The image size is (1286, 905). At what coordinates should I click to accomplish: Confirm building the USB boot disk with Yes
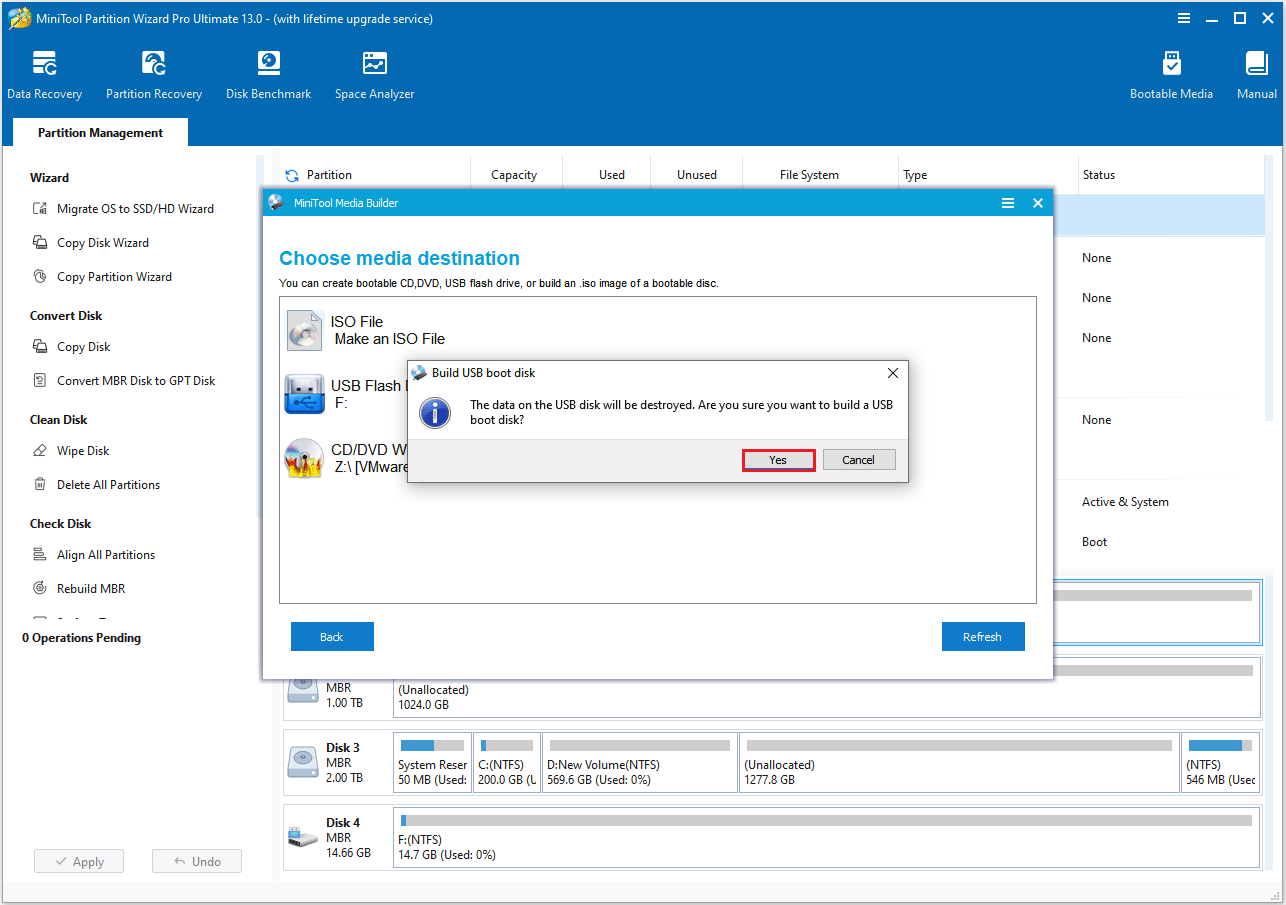click(x=778, y=459)
